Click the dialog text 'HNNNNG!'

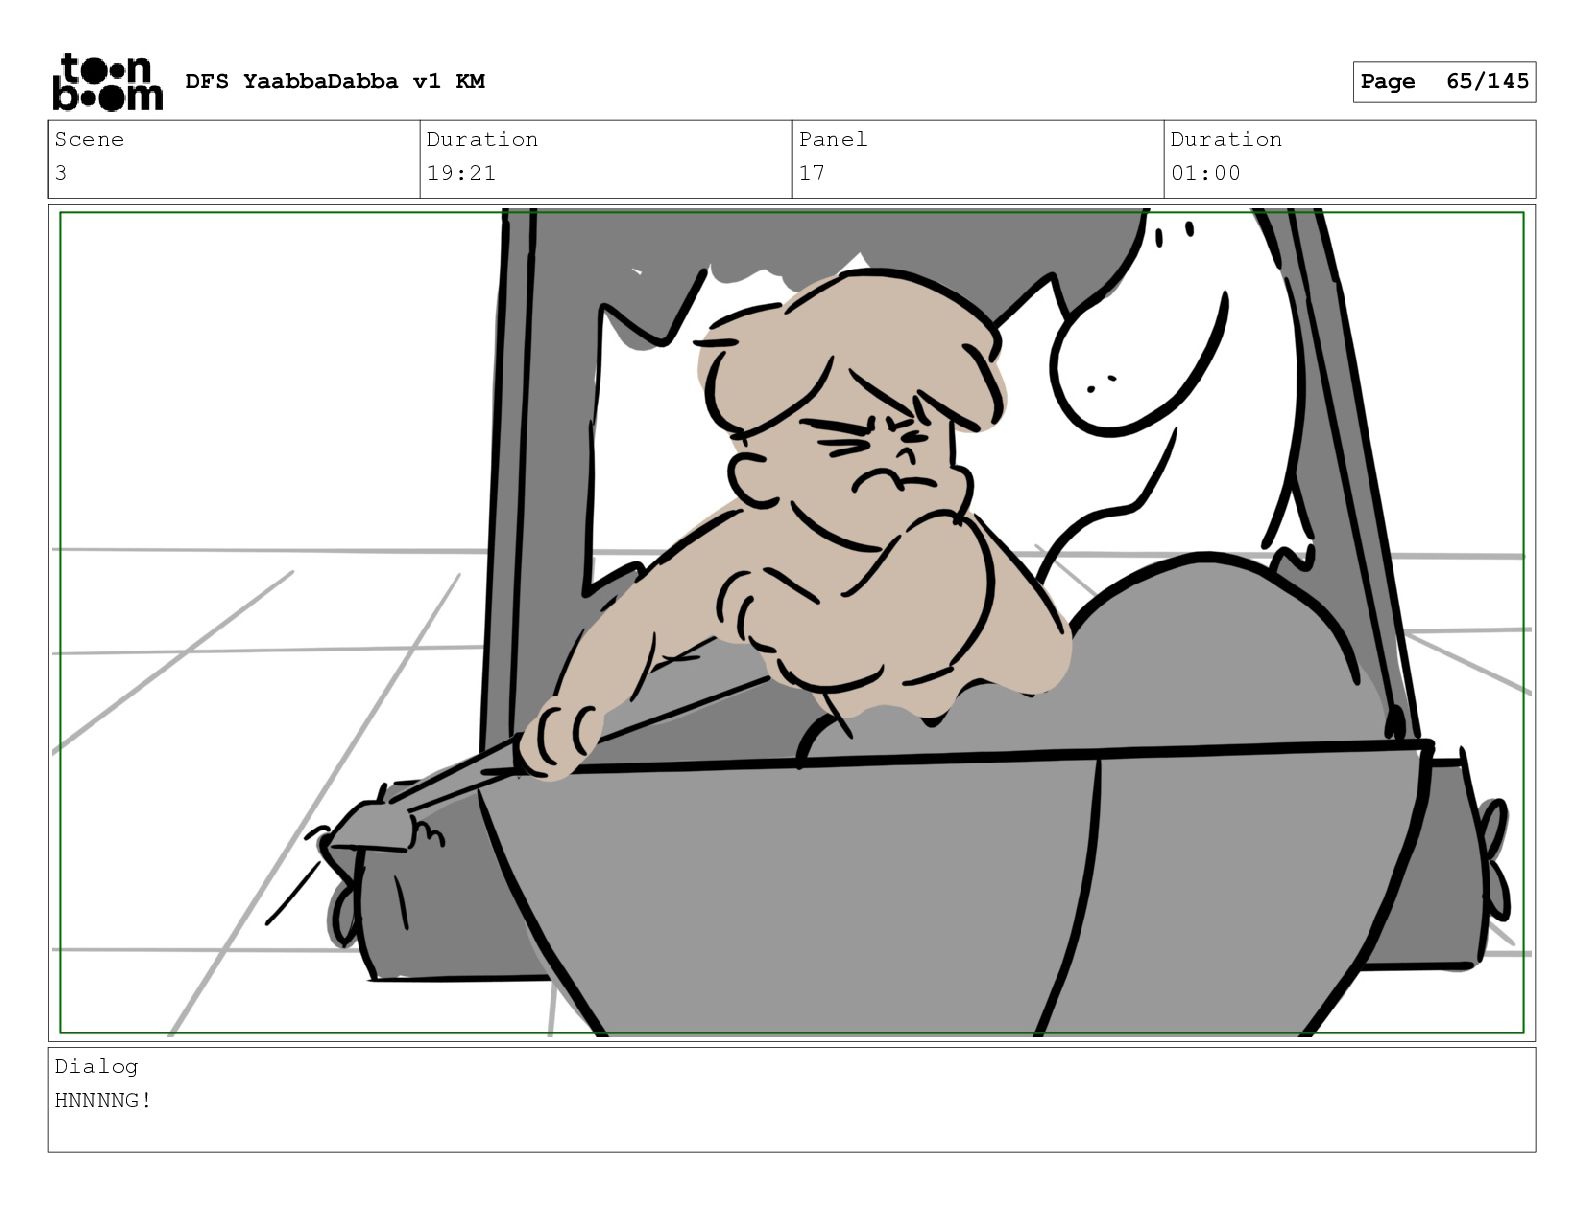[103, 1101]
